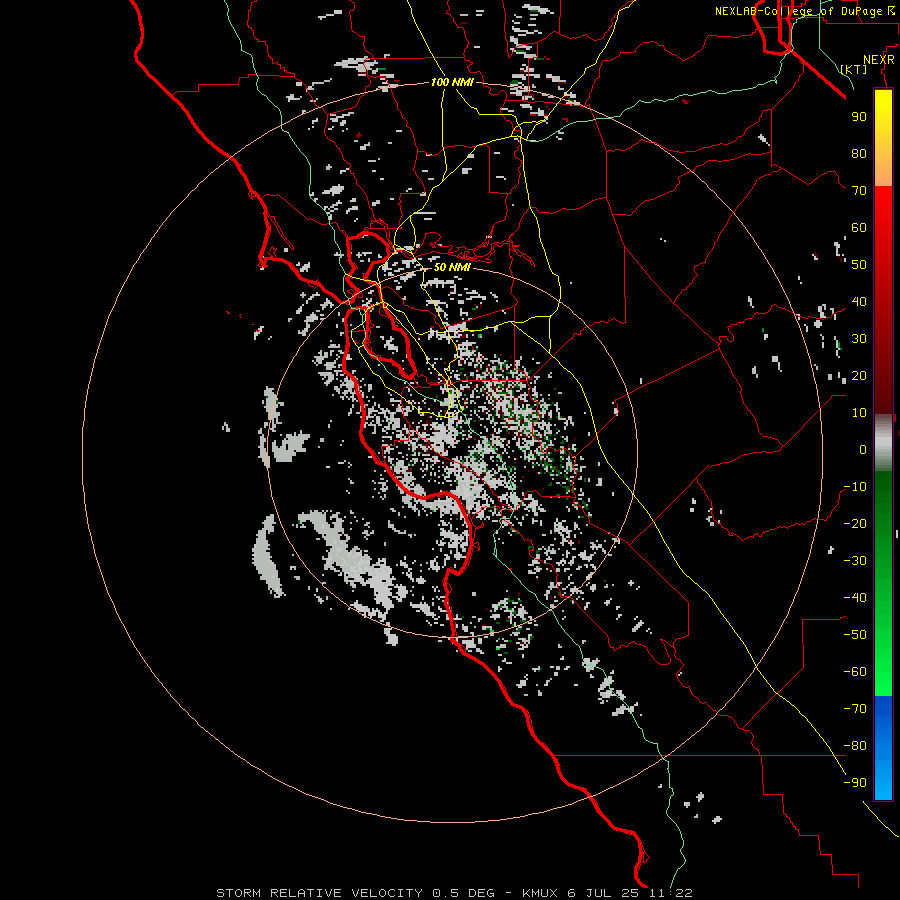Click the [KT] units label above the scale
Image resolution: width=900 pixels, height=900 pixels.
(854, 69)
